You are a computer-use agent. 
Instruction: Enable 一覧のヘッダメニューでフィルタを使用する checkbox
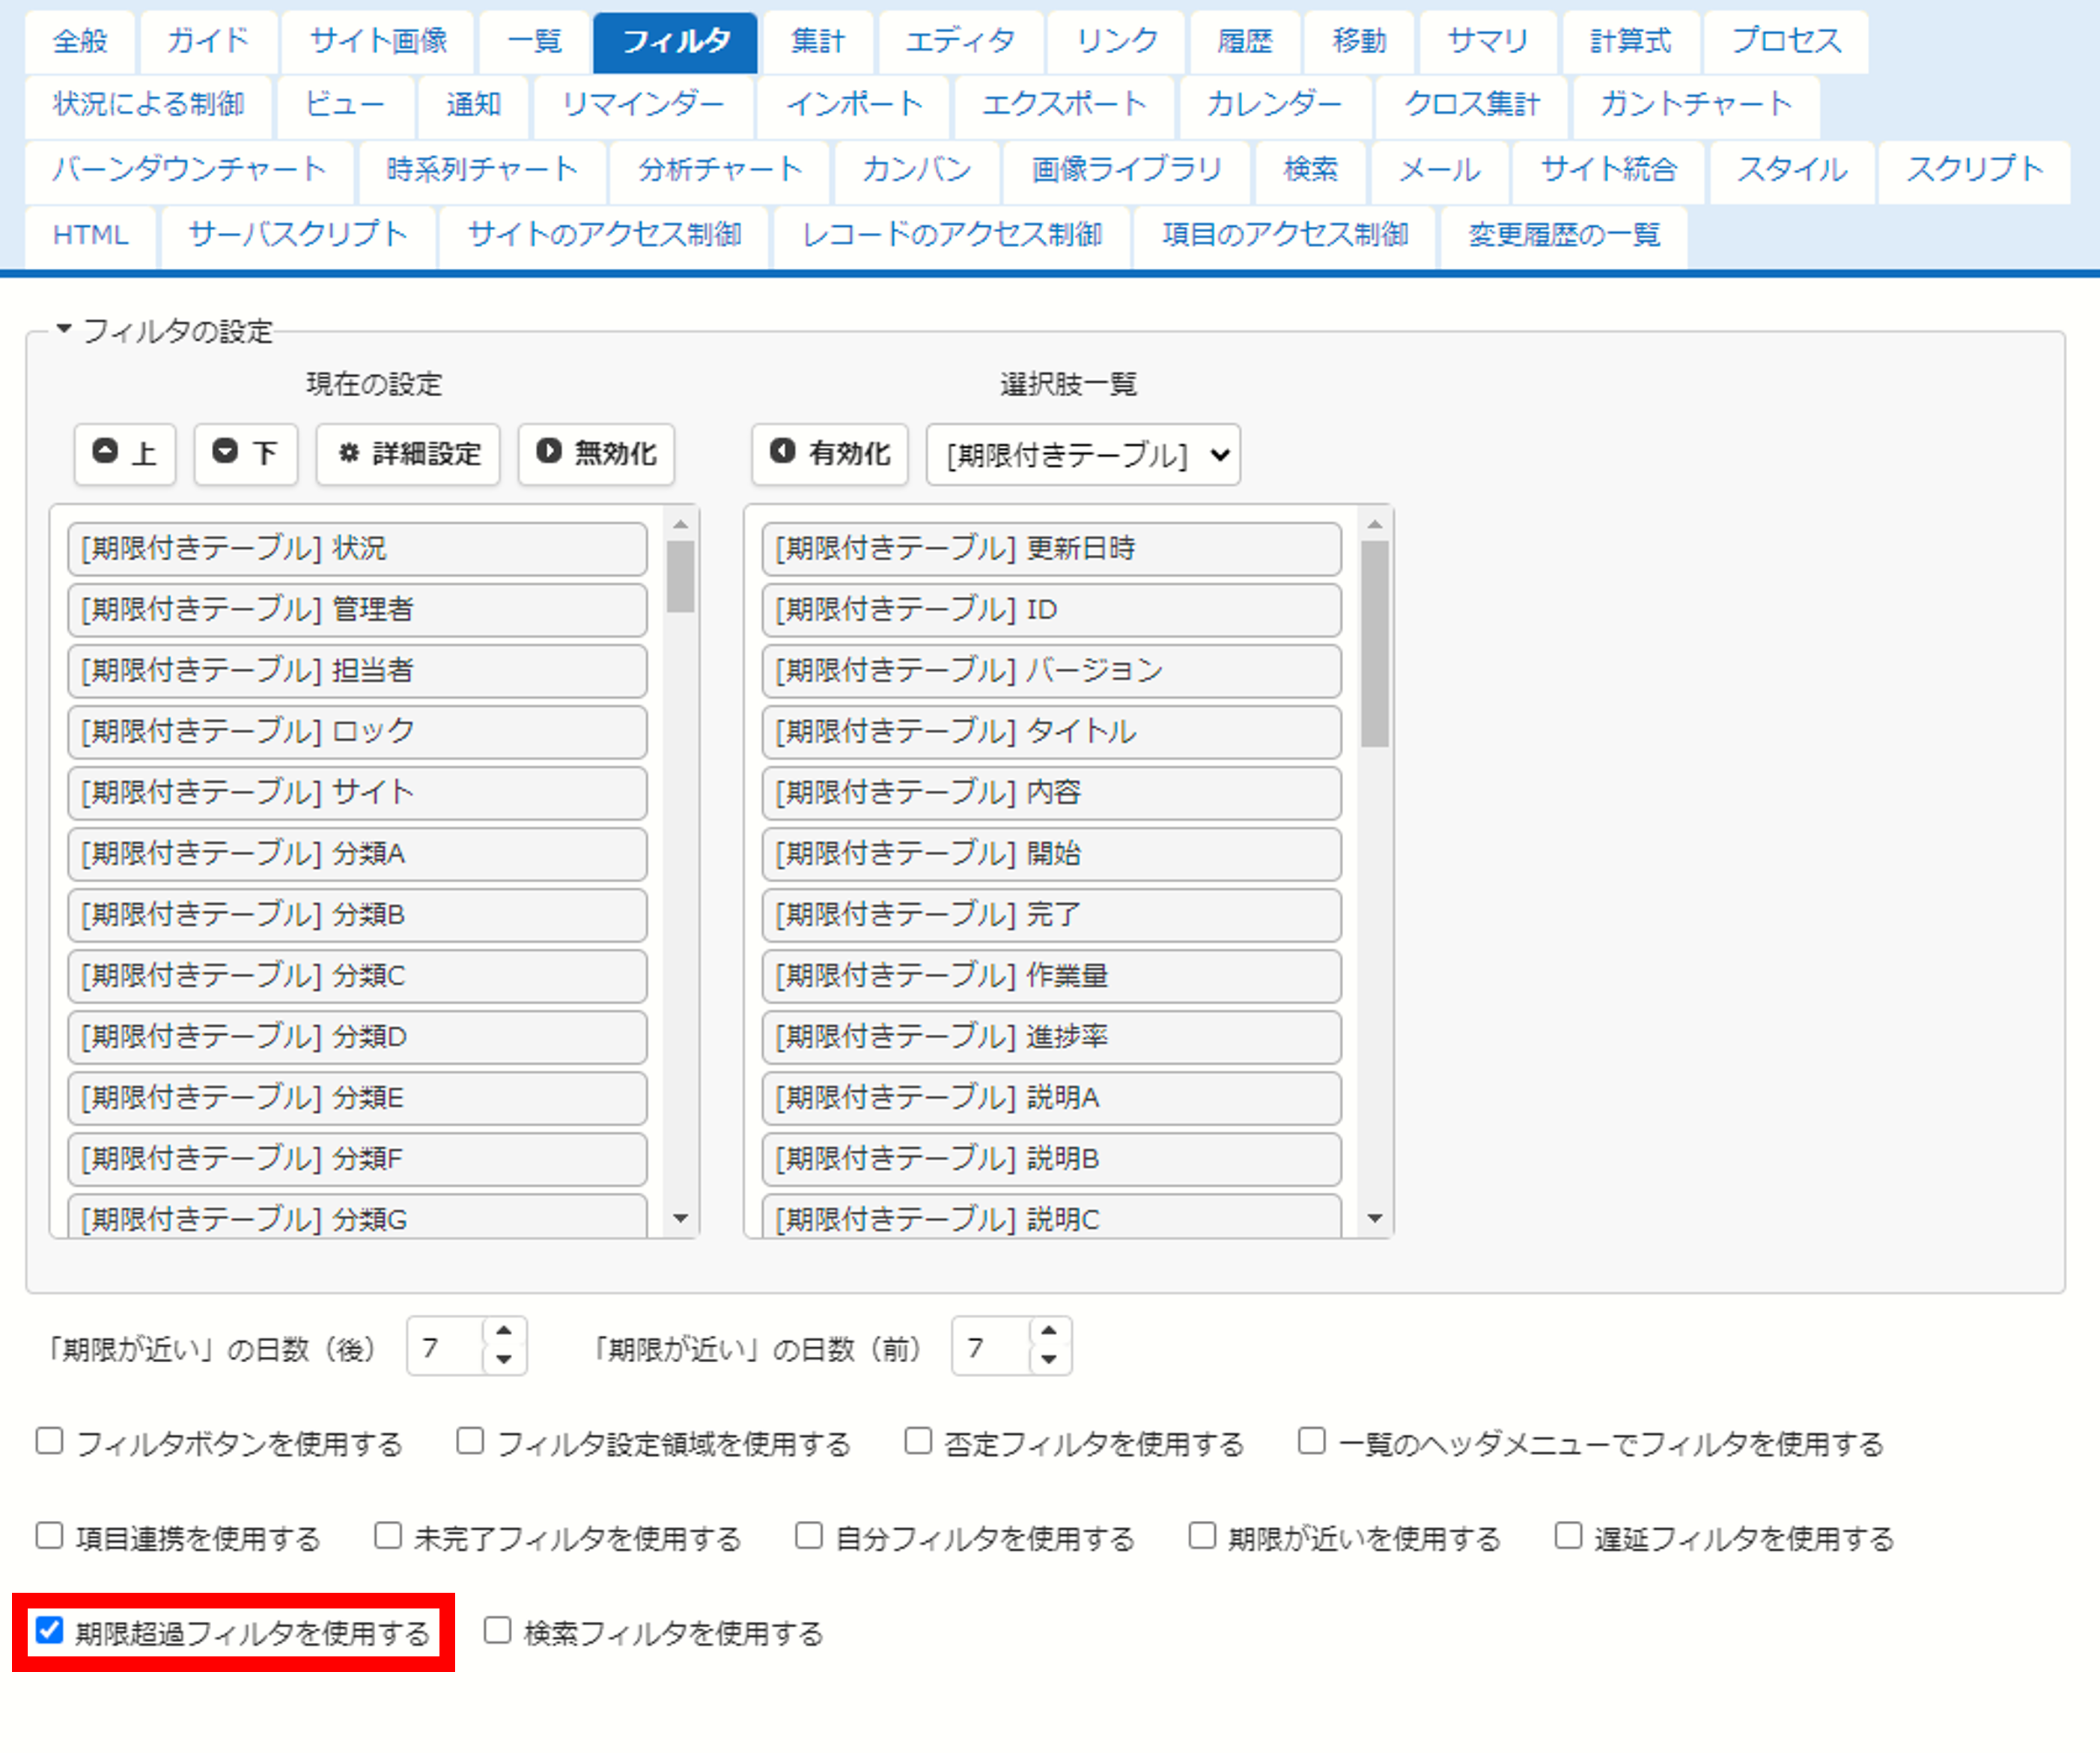click(x=1312, y=1441)
